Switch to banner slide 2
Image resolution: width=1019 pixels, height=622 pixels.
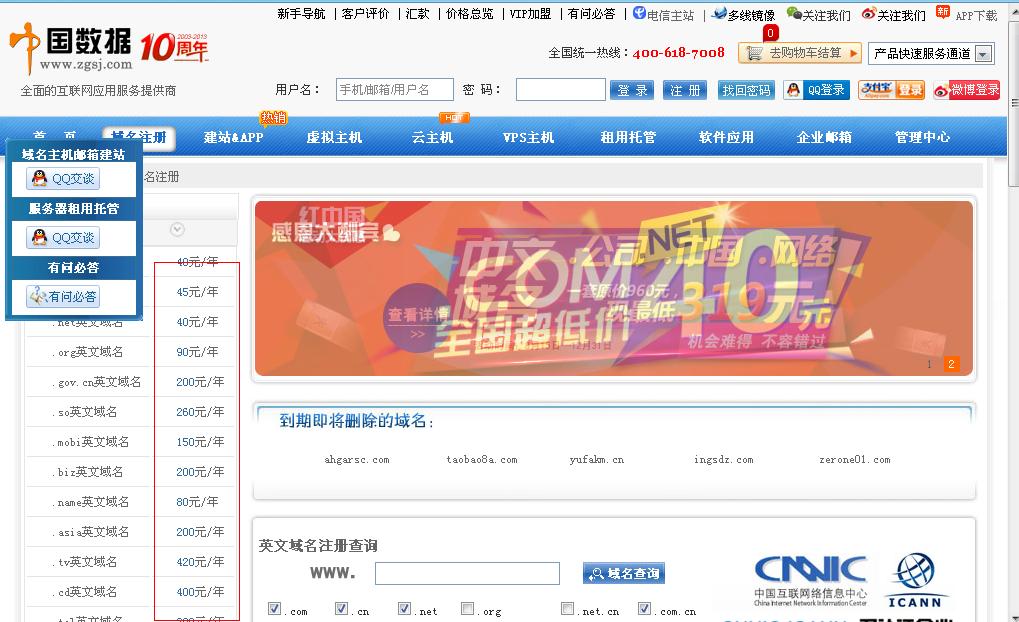[x=951, y=364]
